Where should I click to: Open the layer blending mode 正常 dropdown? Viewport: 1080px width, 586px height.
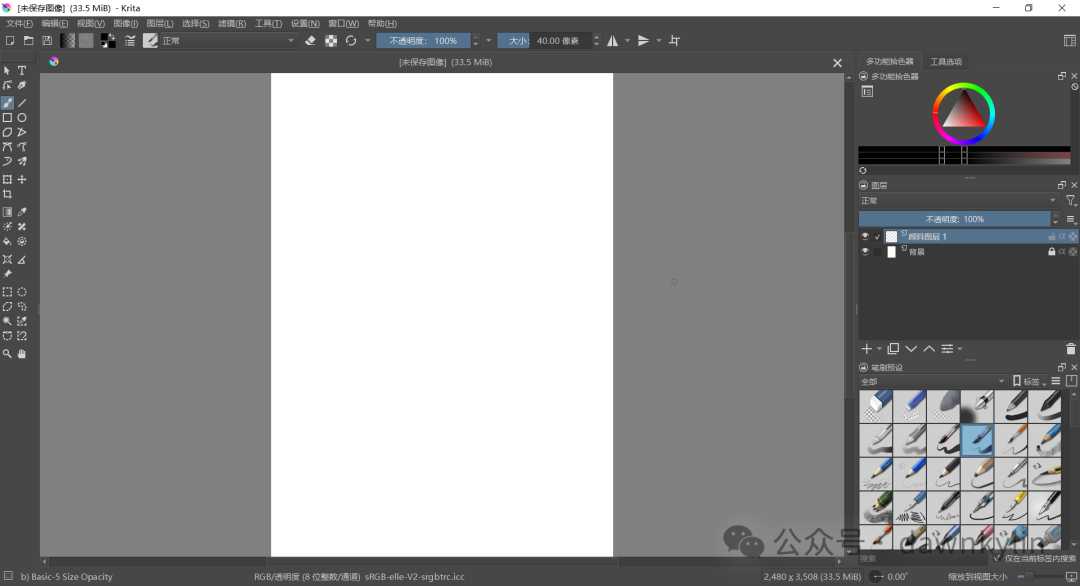click(x=955, y=201)
